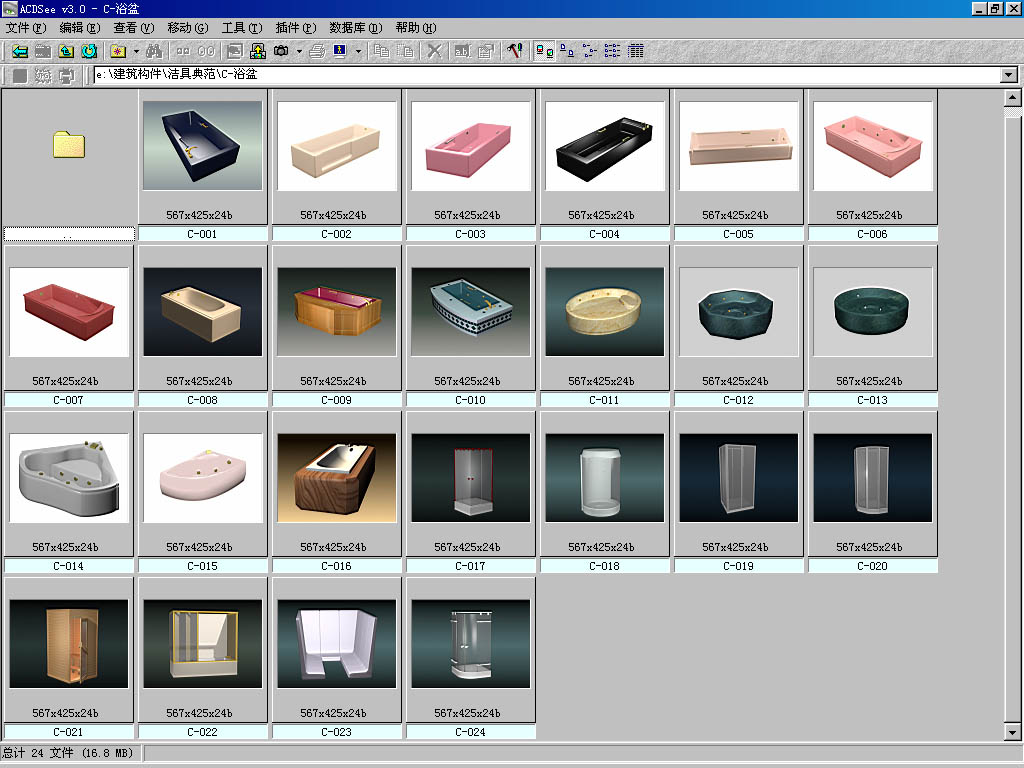The width and height of the screenshot is (1024, 768).
Task: Select the C-016 wooden bathtub thumbnail
Action: [337, 478]
